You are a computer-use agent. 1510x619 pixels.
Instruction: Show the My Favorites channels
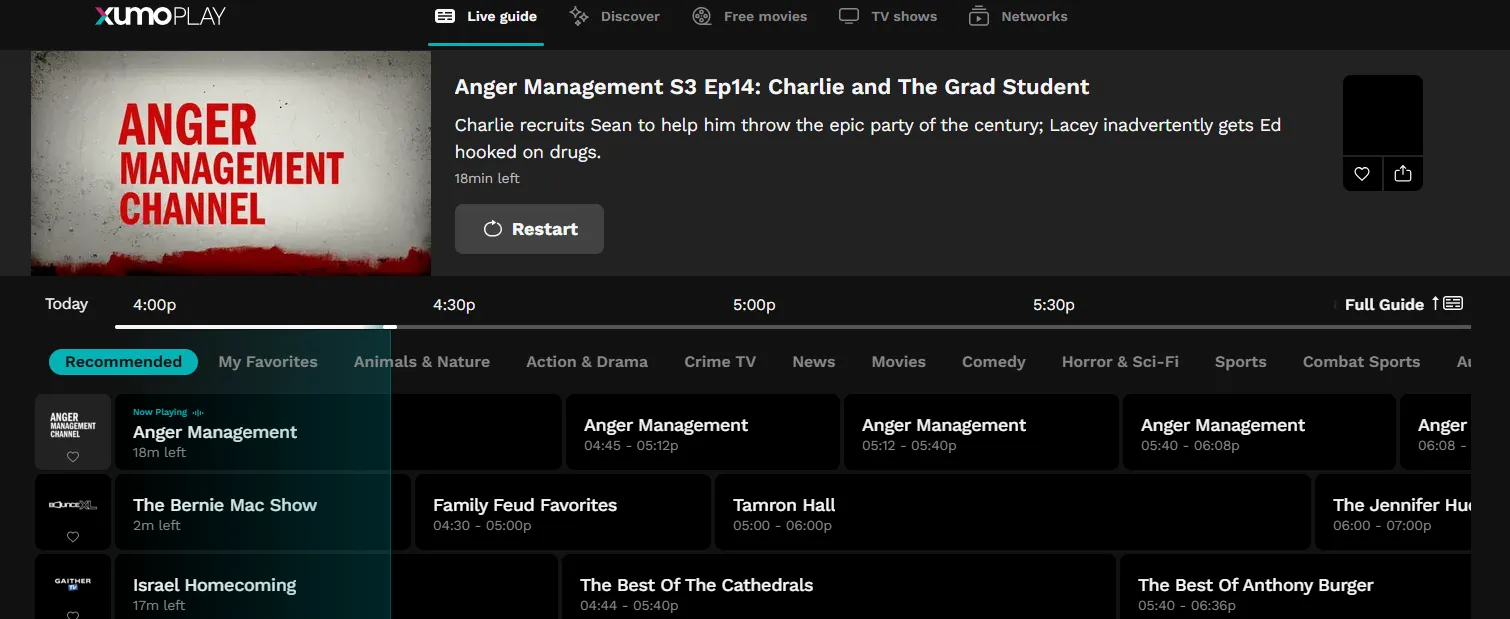click(x=268, y=362)
